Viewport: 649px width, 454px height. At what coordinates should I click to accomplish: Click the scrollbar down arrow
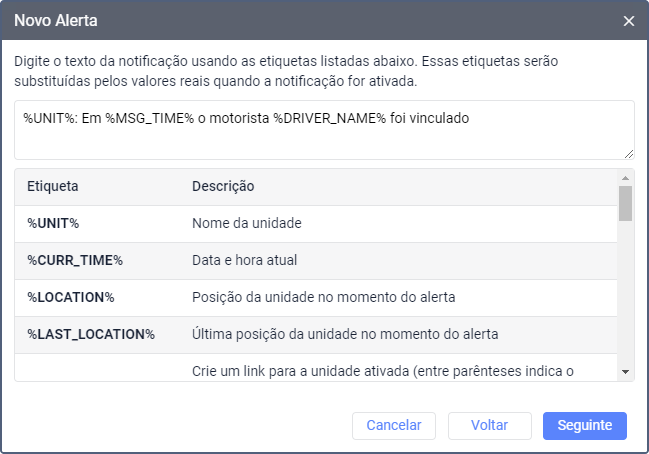[625, 372]
